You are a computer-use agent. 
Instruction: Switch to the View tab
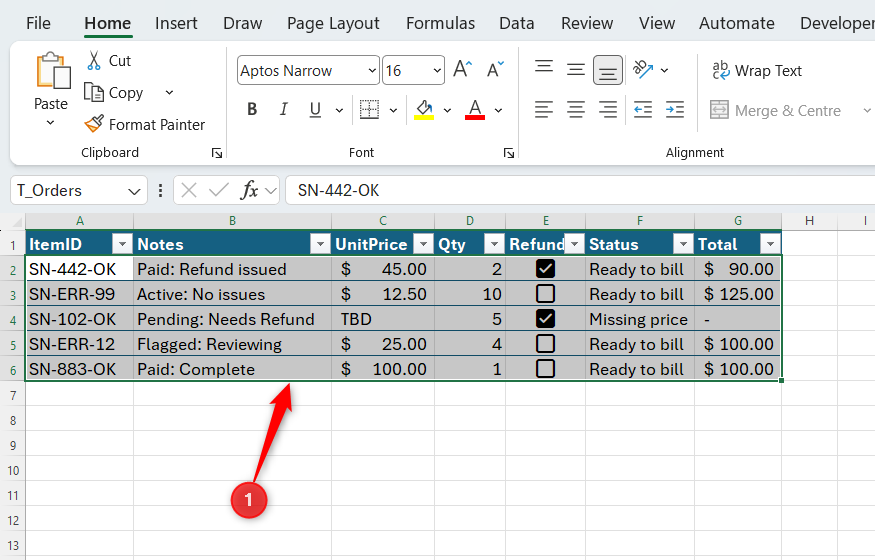tap(657, 23)
